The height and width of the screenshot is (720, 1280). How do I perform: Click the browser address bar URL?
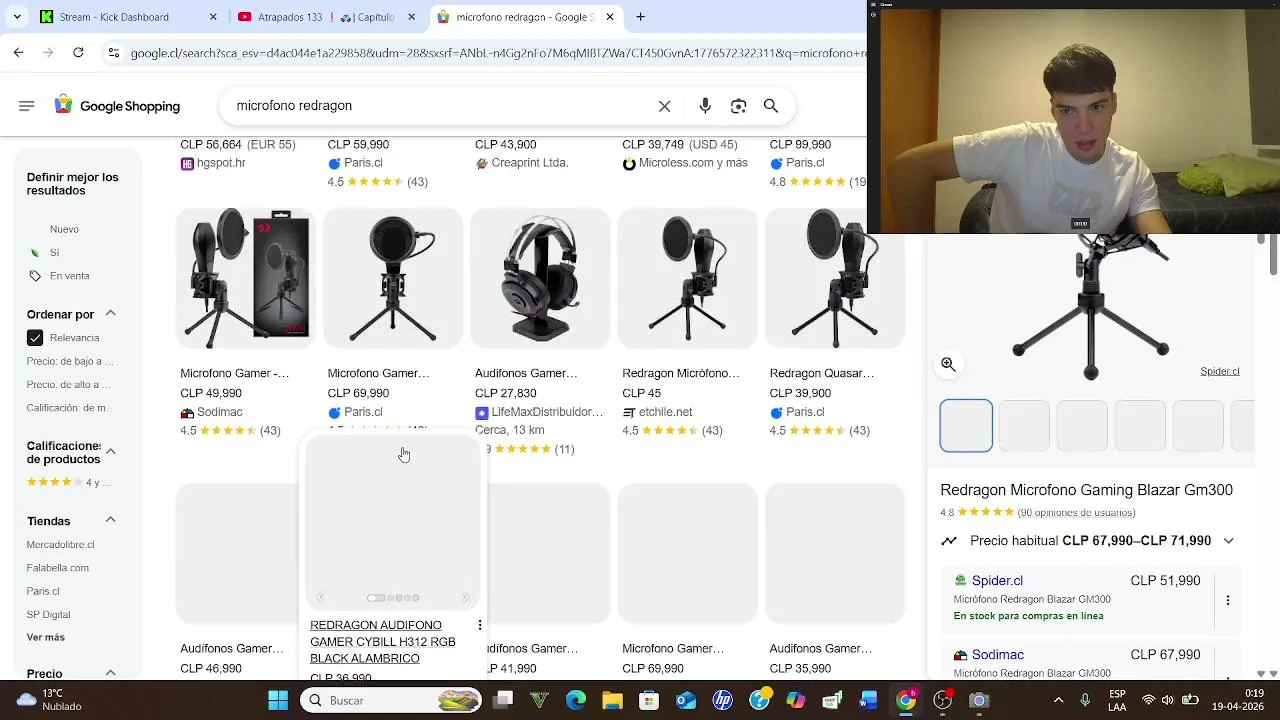[x=497, y=53]
